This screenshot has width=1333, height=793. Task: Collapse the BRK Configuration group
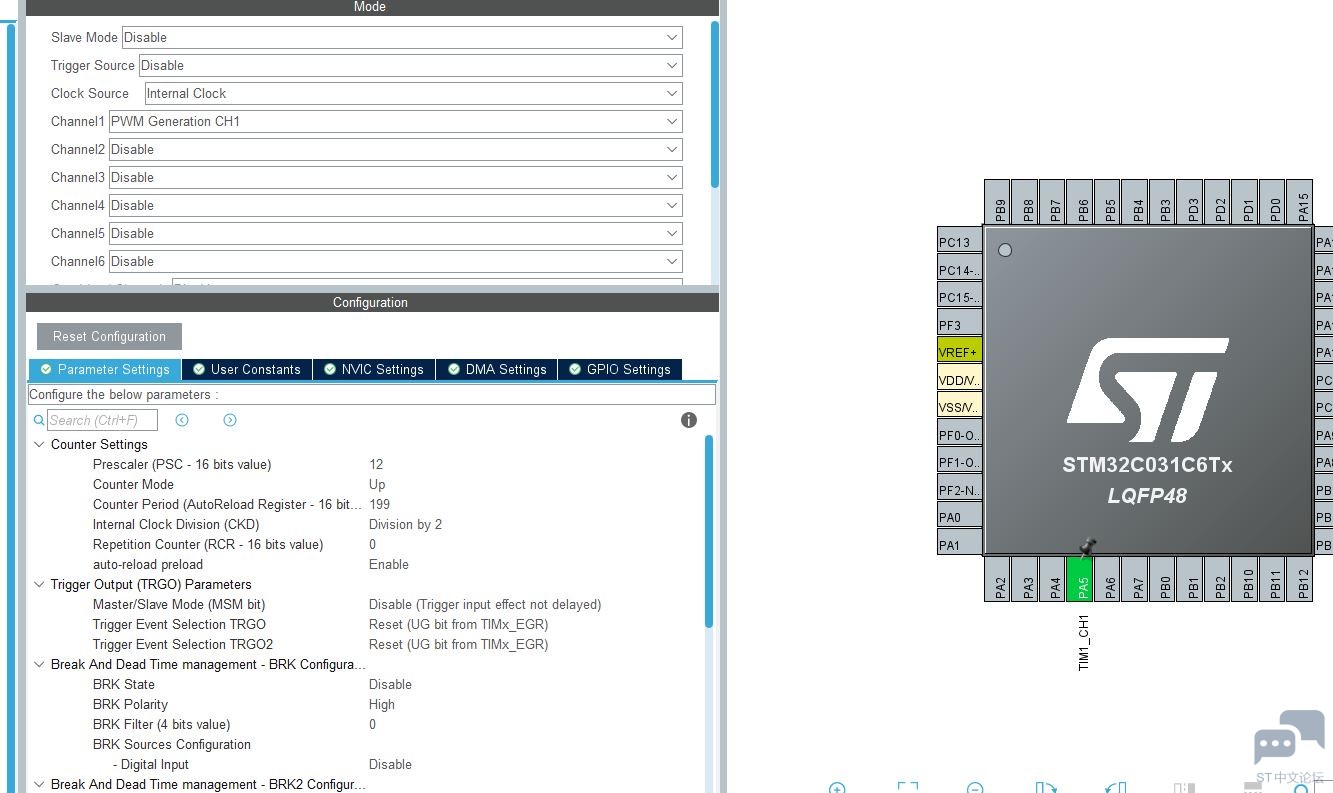pyautogui.click(x=39, y=664)
